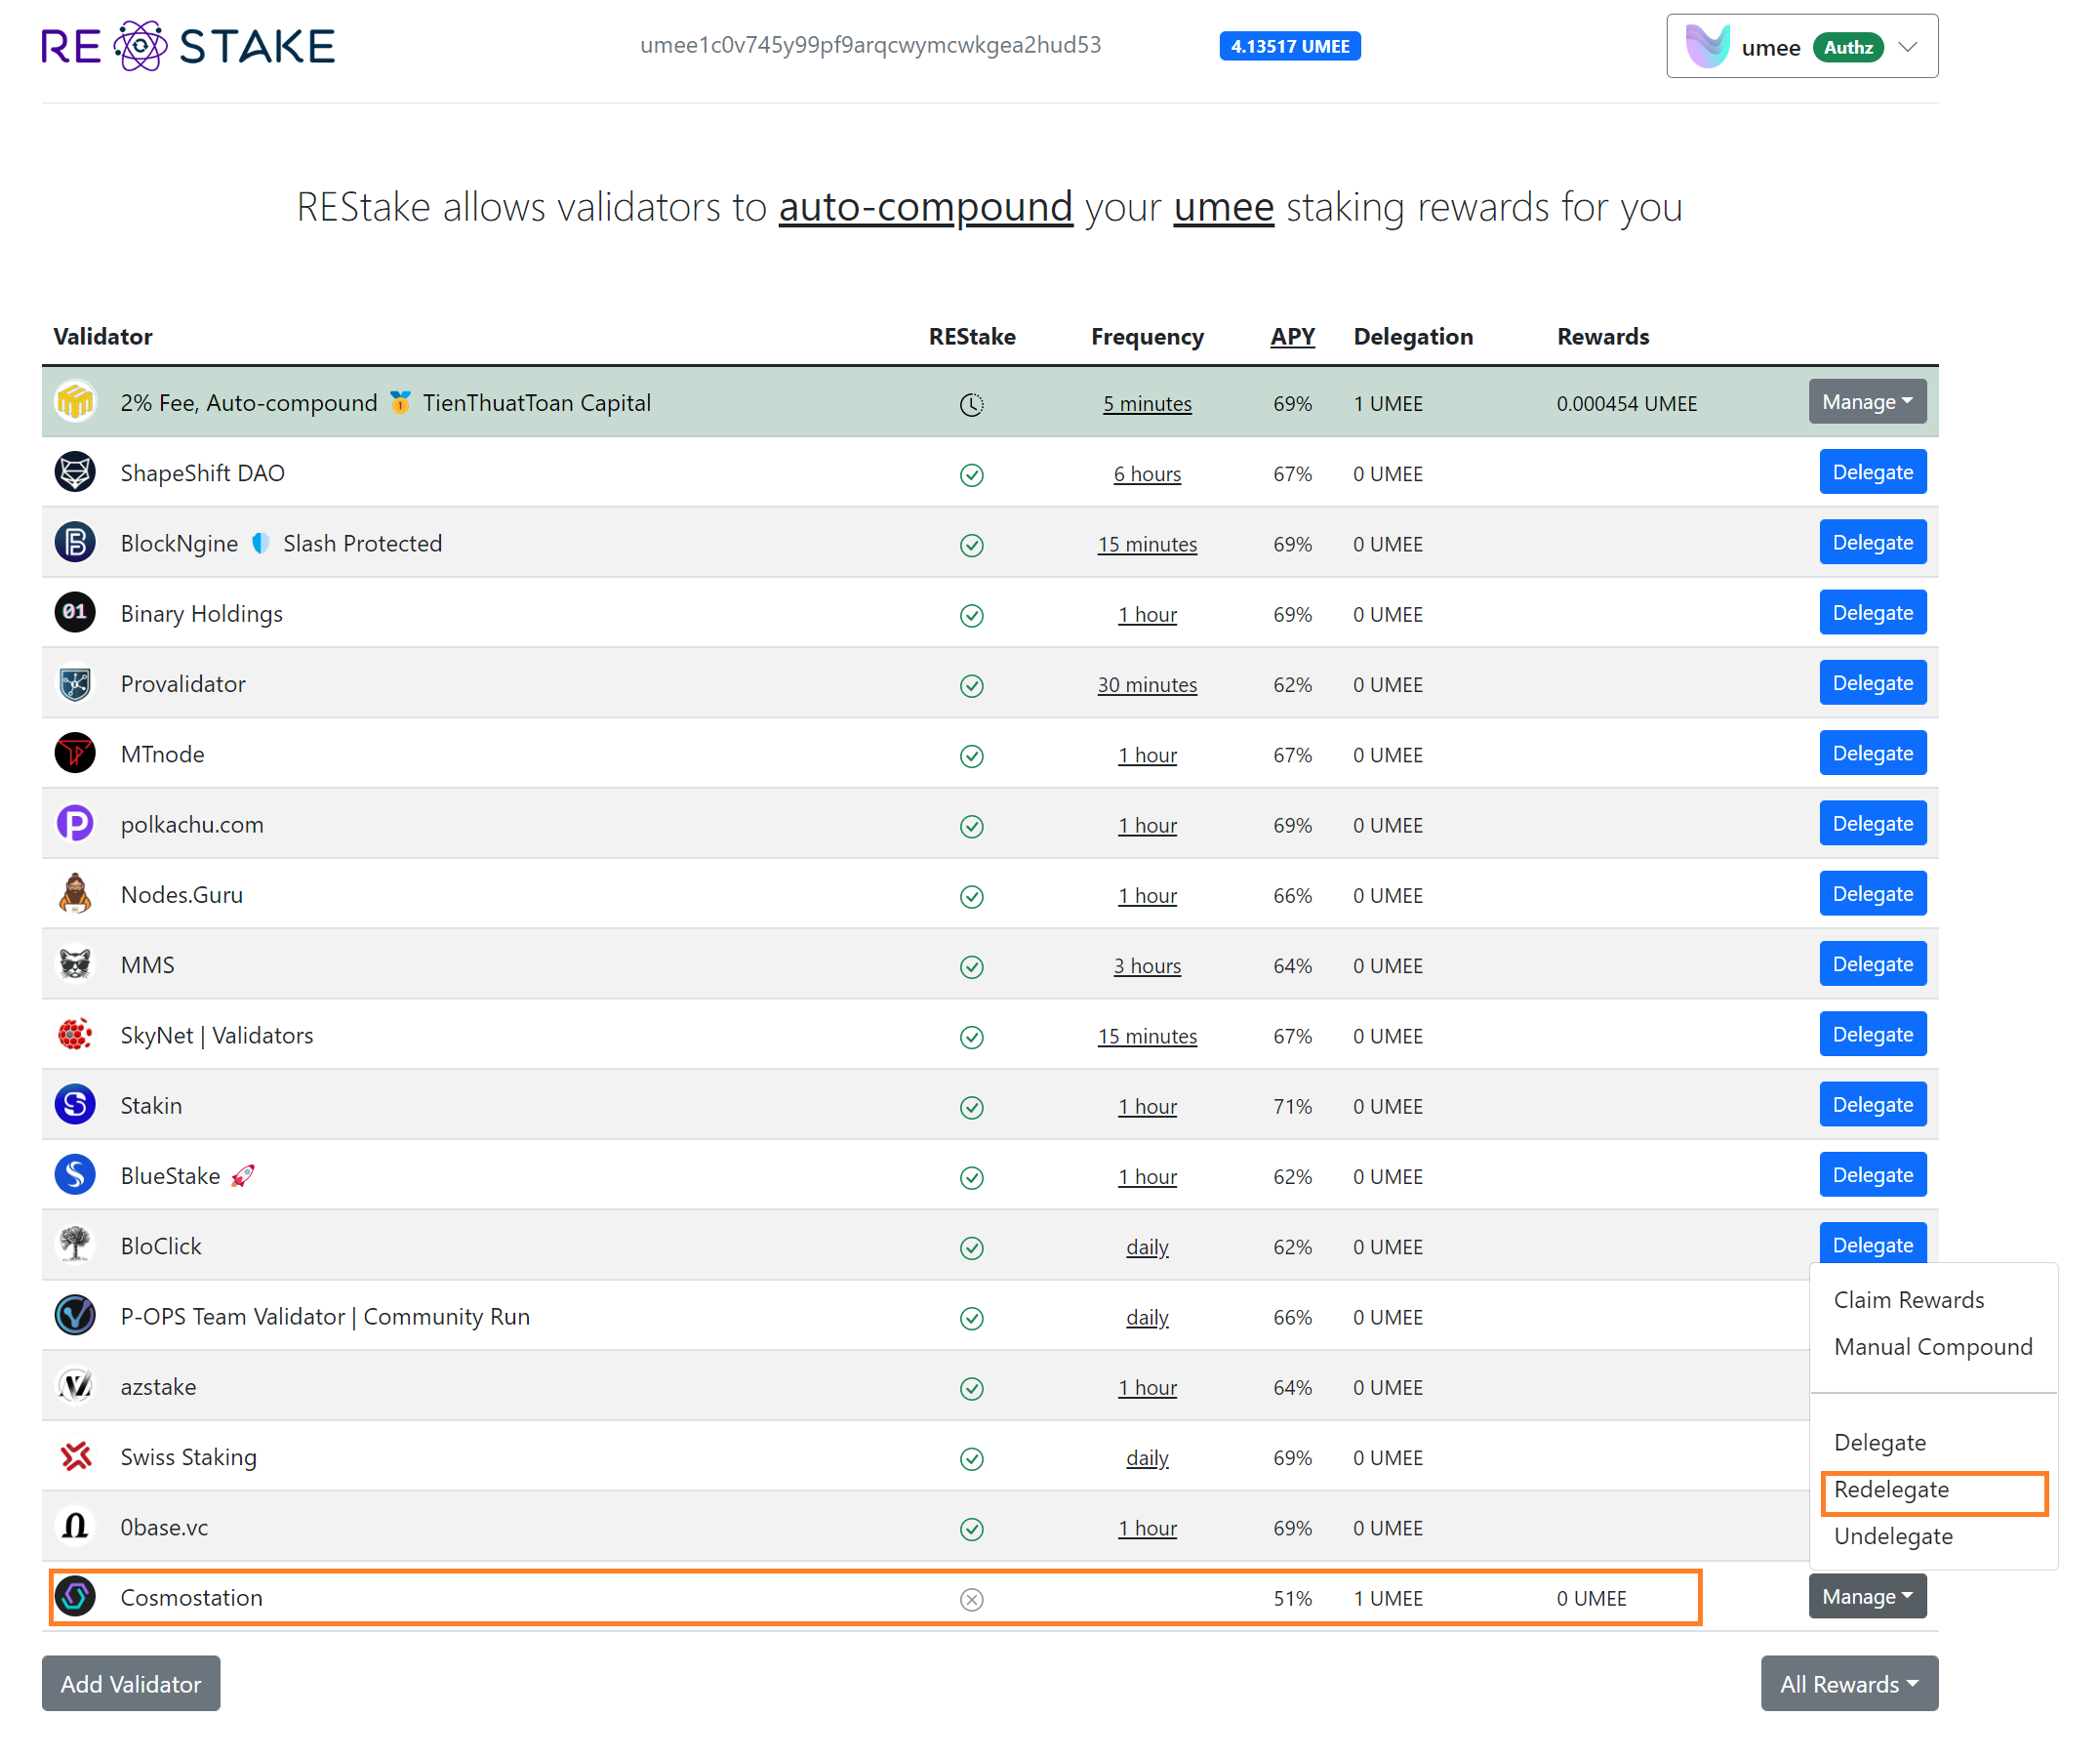Click ShapeShift DAO fox logo icon
The image size is (2100, 1757).
click(x=75, y=472)
